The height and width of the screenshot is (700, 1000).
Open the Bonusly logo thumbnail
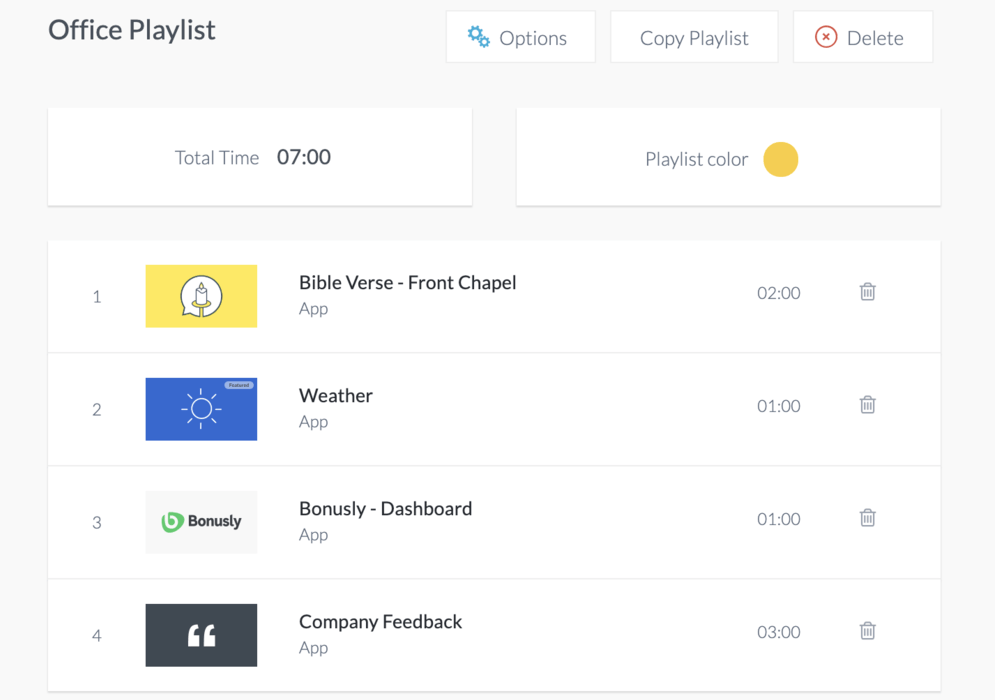tap(202, 522)
